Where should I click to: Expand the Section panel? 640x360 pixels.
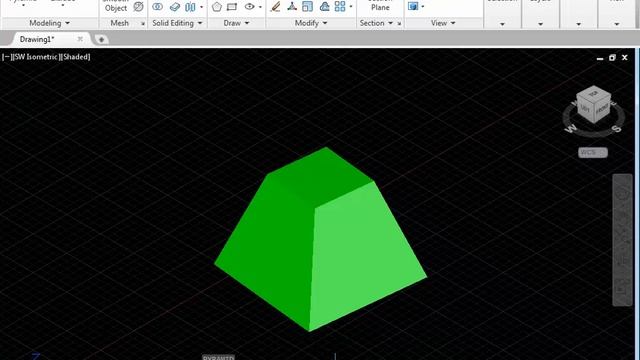[x=376, y=23]
